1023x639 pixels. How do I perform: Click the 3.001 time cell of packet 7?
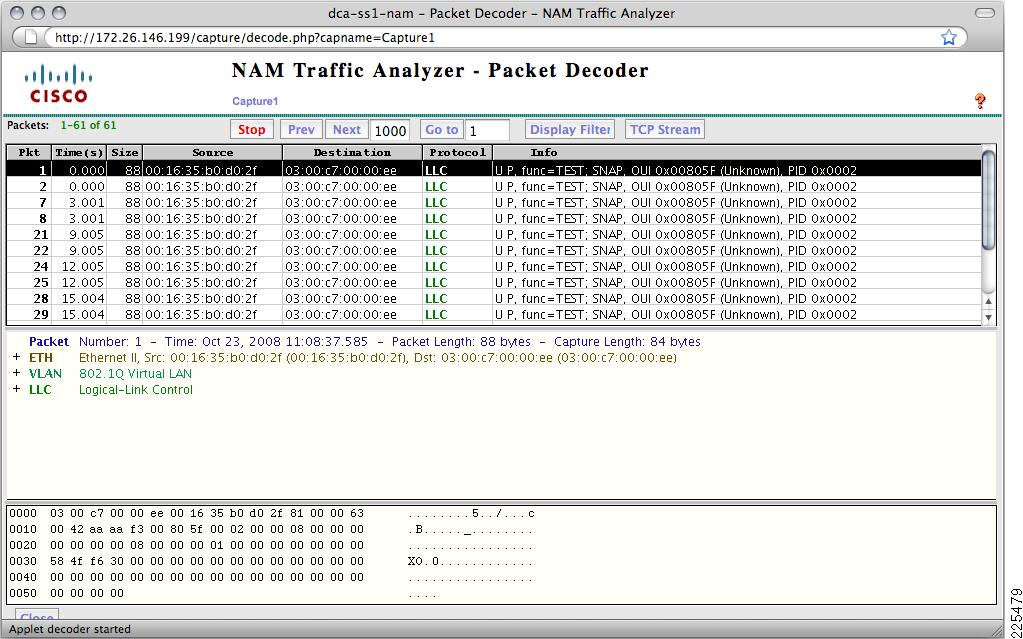tap(80, 202)
